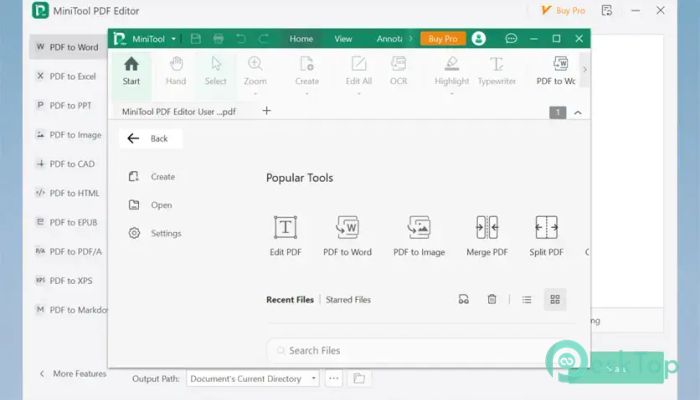
Task: Switch recent files to grid view
Action: [555, 300]
